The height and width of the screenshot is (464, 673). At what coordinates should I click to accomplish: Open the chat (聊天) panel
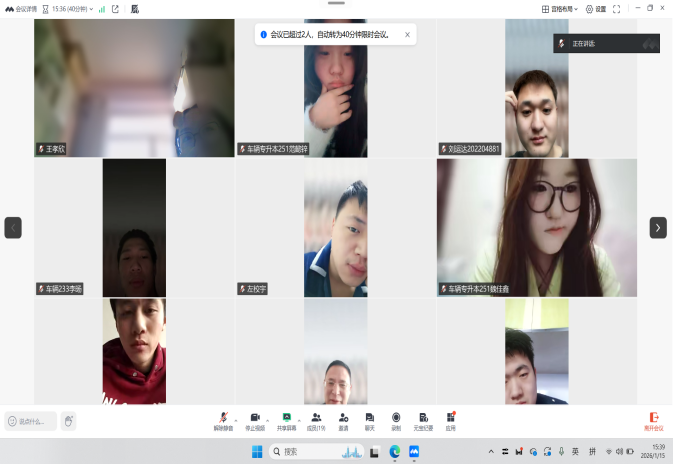369,418
